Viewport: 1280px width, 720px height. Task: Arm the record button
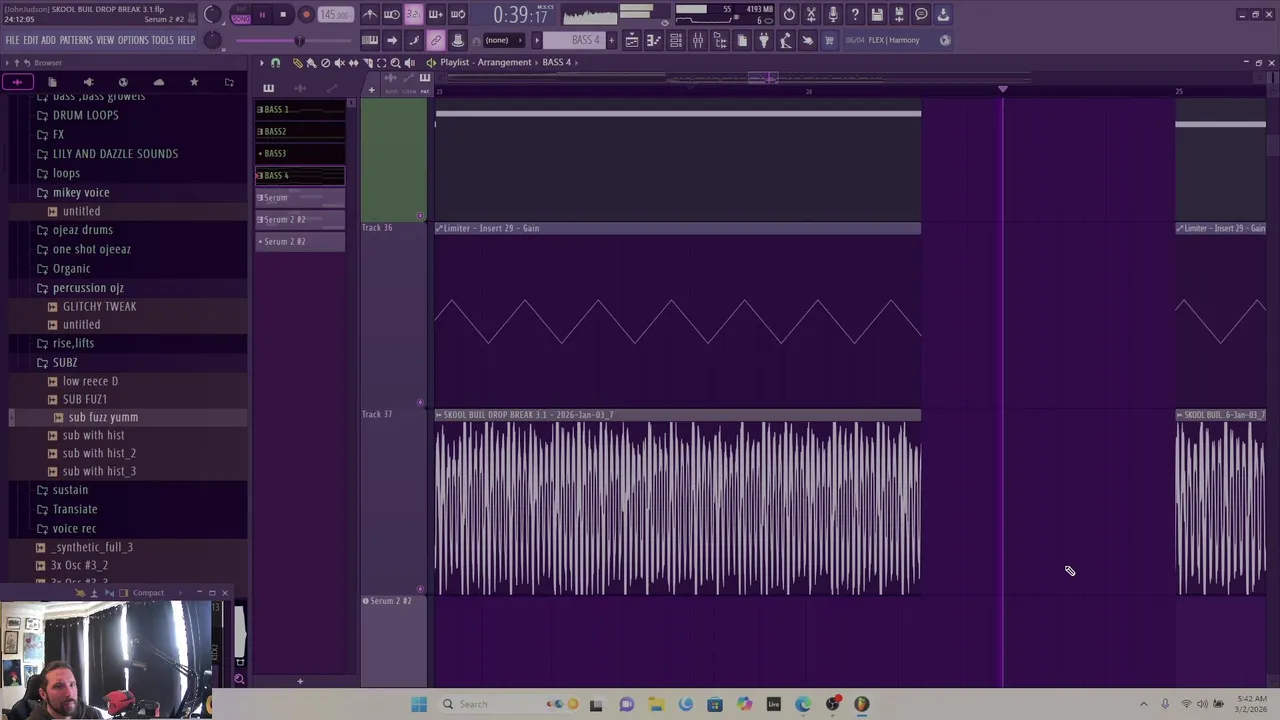click(306, 15)
